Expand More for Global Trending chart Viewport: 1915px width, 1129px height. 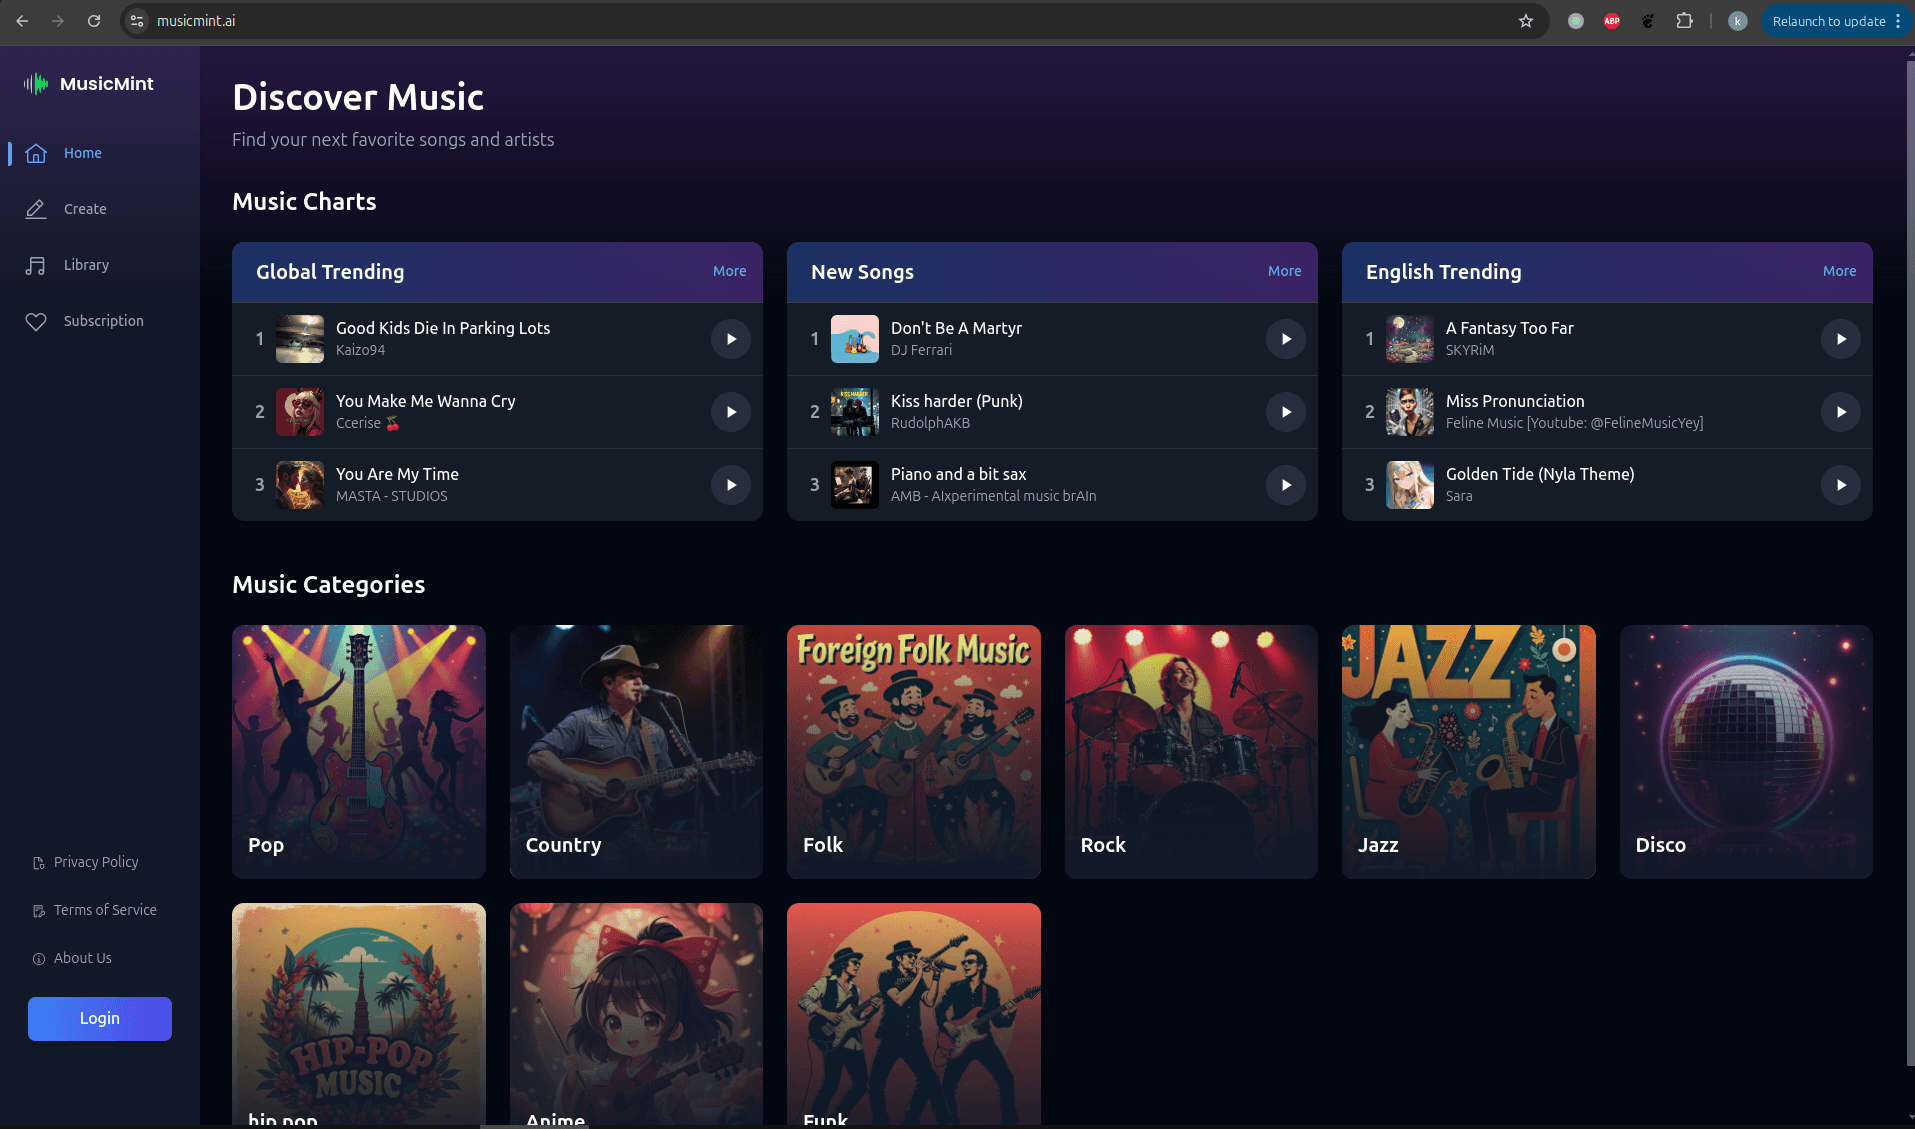pos(729,271)
